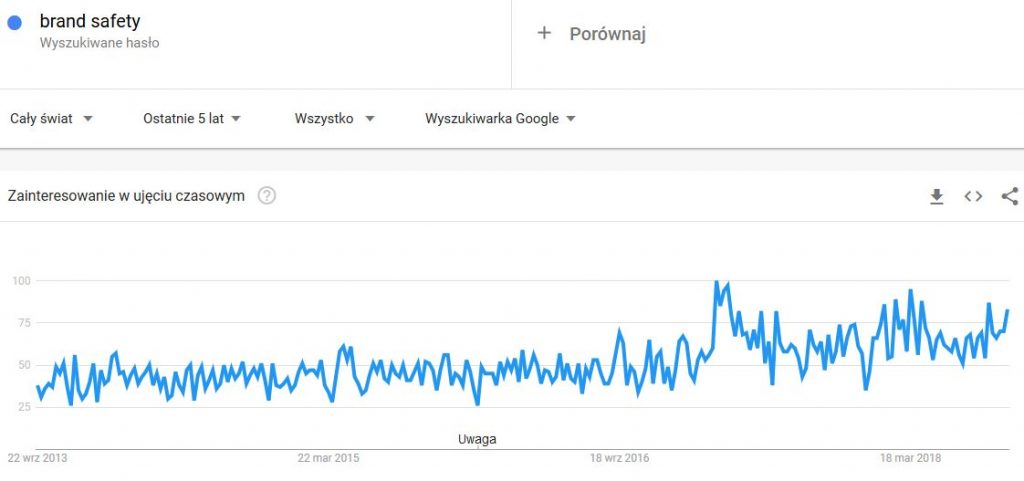The image size is (1024, 481).
Task: Click the peak point at 100 on chart
Action: pos(716,282)
